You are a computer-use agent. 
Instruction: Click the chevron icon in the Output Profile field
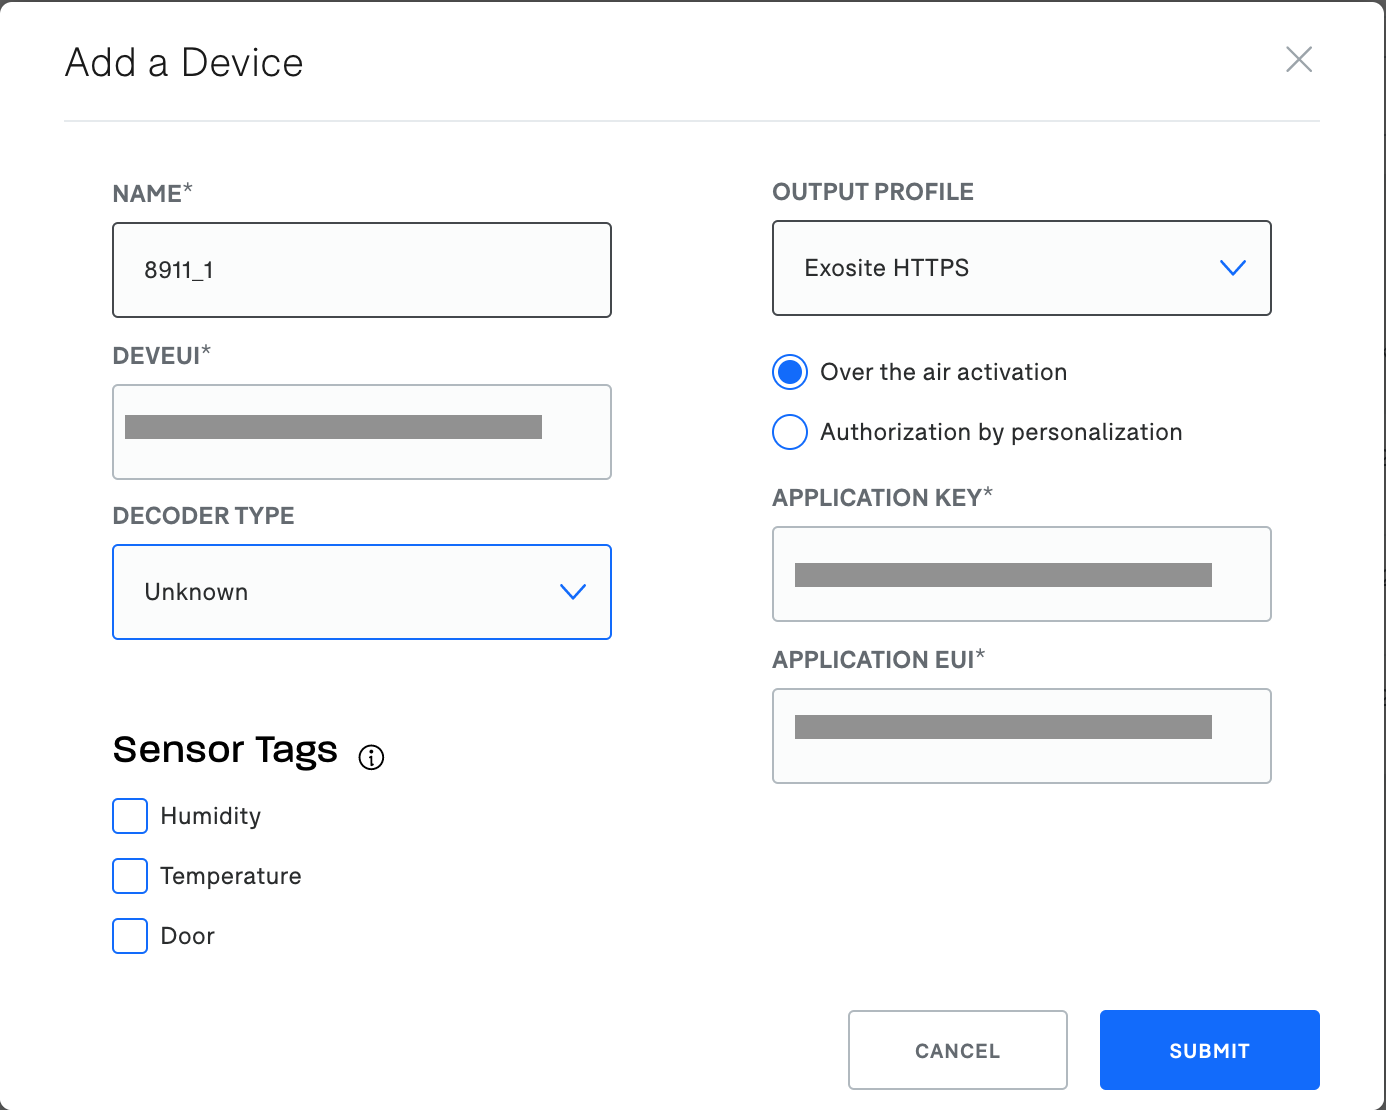[x=1233, y=268]
